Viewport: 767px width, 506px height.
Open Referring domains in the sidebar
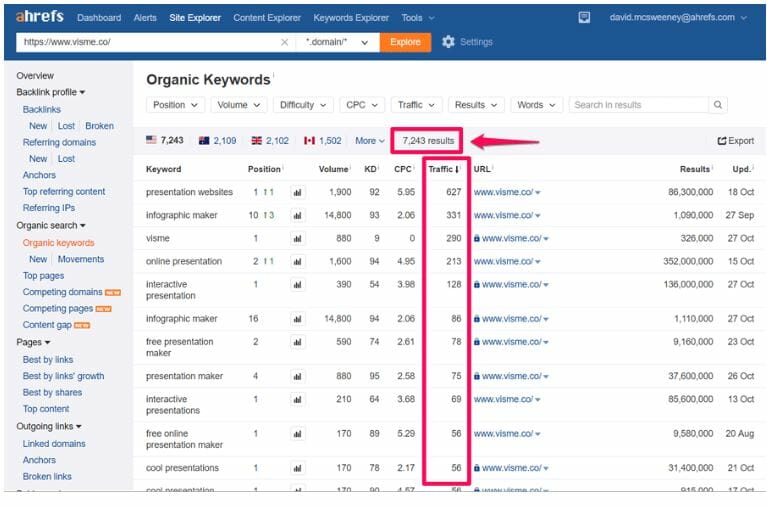pos(59,142)
